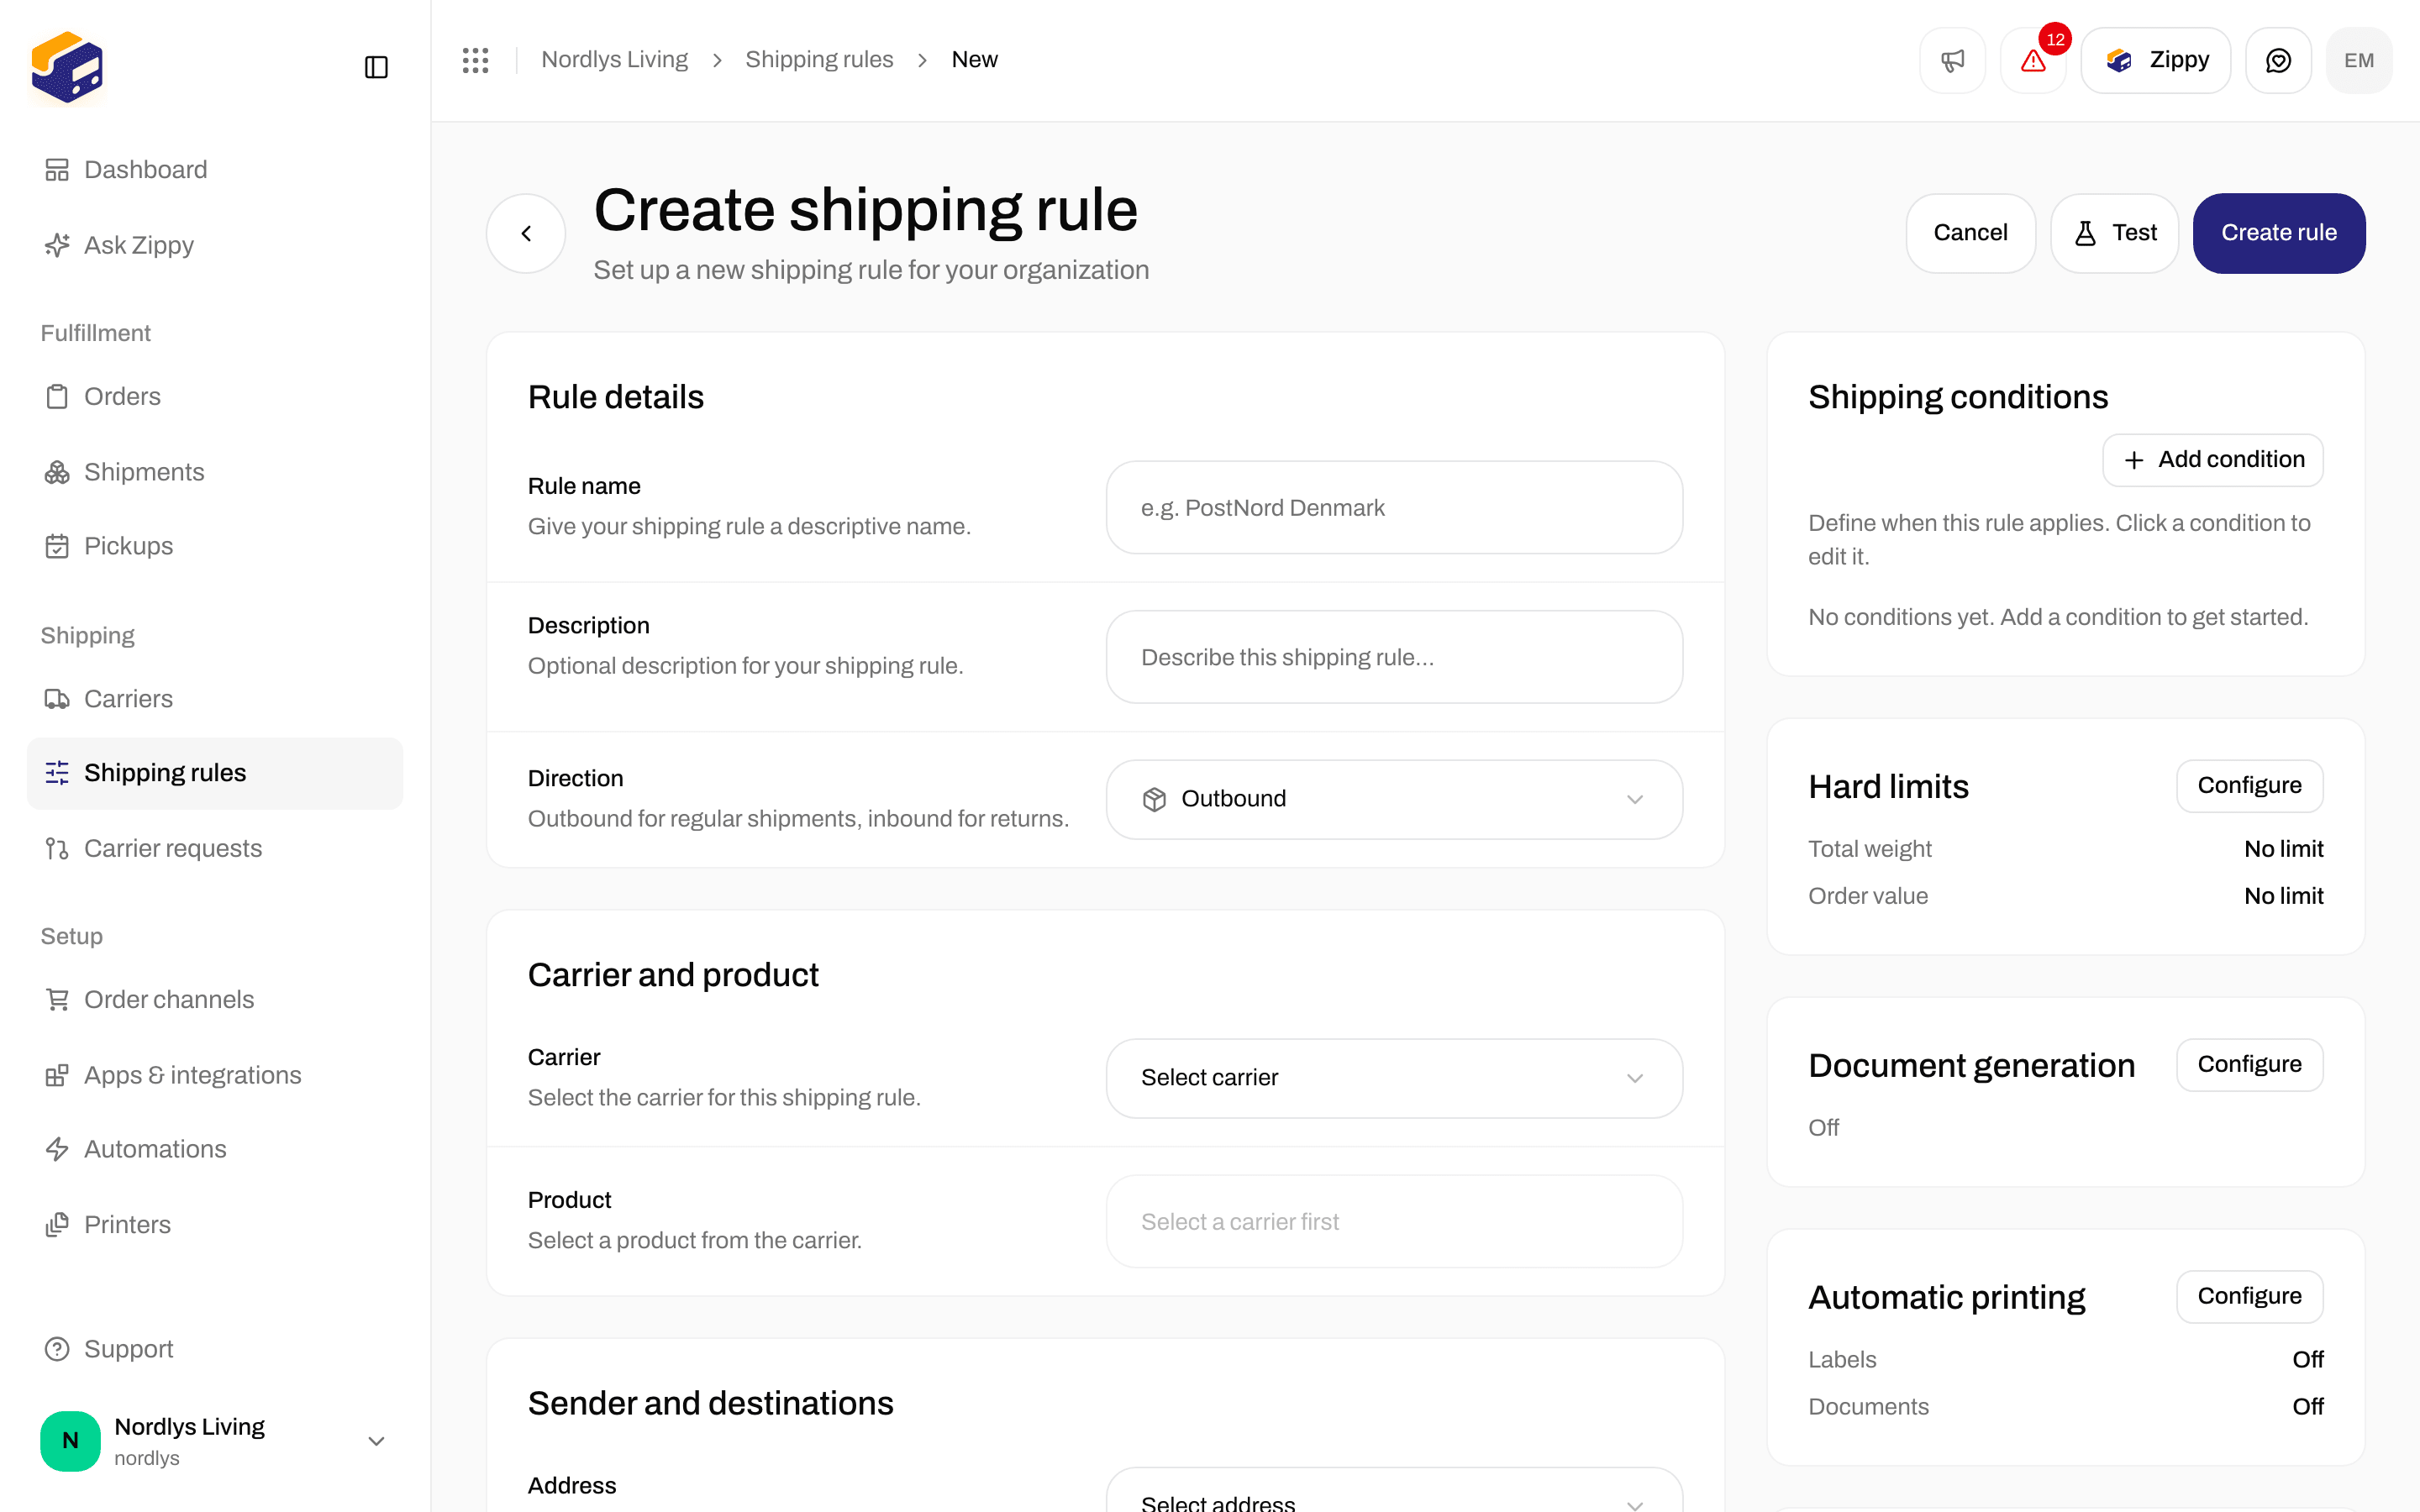The width and height of the screenshot is (2420, 1512).
Task: Open the Pickups page
Action: tap(215, 546)
